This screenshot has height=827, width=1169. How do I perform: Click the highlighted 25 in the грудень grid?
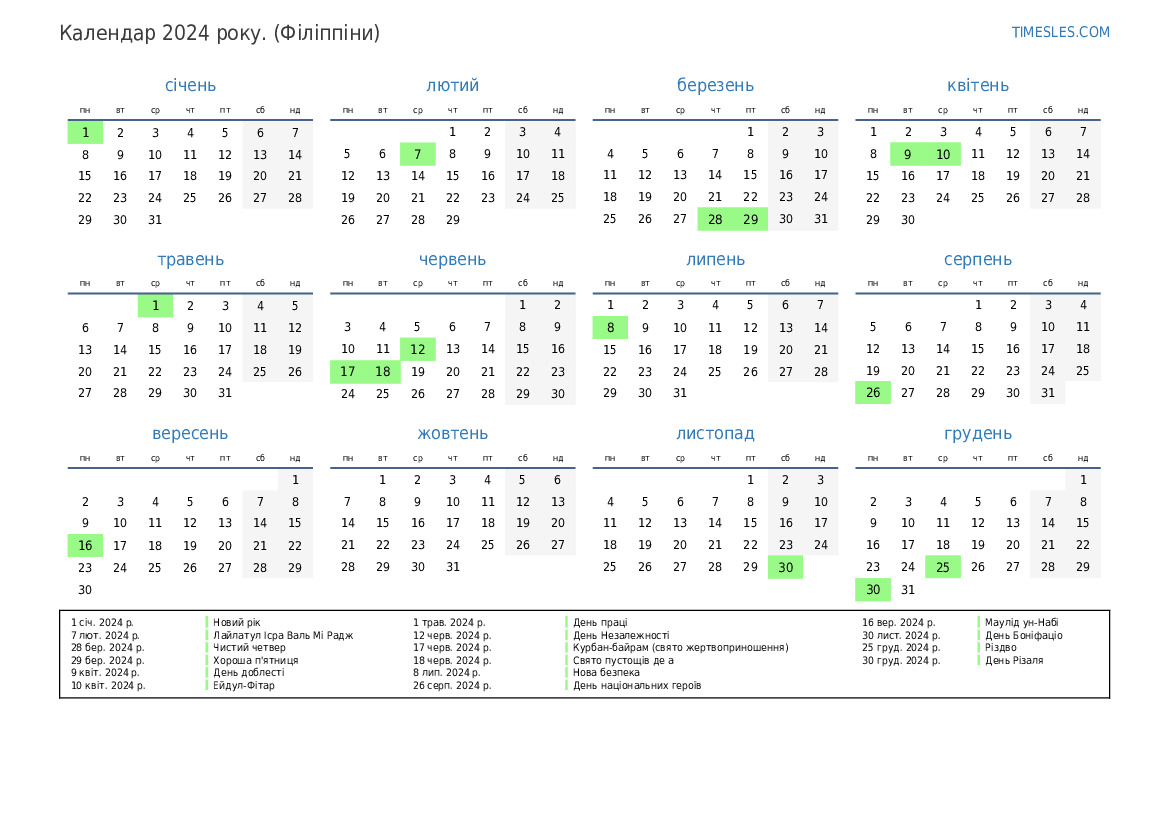pyautogui.click(x=943, y=568)
